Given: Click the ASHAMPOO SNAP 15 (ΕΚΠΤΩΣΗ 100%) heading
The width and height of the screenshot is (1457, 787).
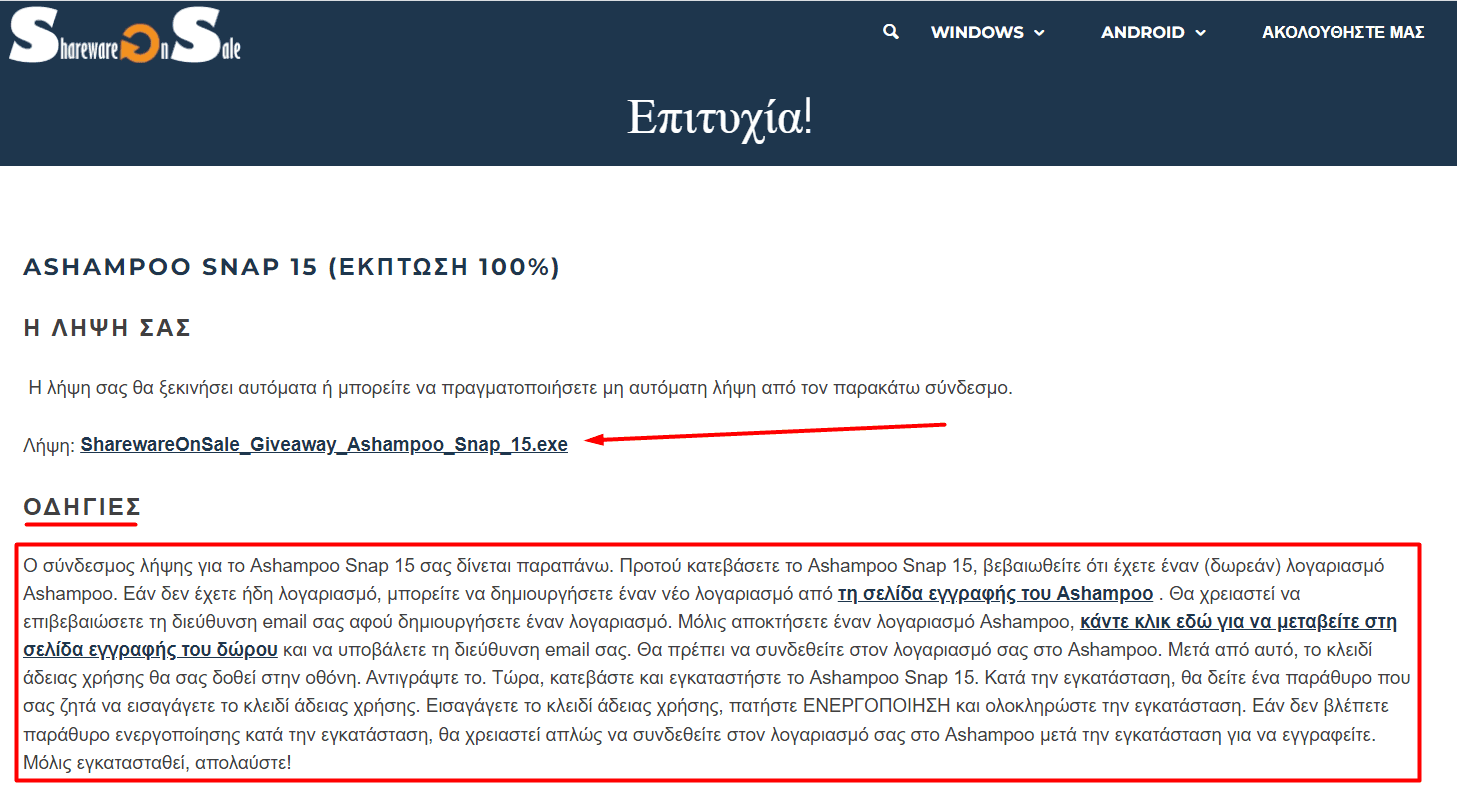Looking at the screenshot, I should click(x=291, y=267).
